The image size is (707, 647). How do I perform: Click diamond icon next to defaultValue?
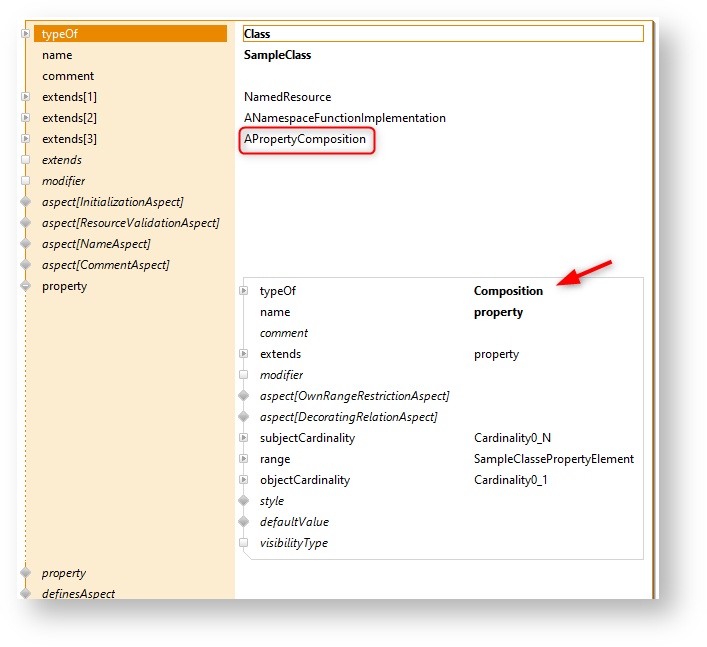click(x=243, y=522)
